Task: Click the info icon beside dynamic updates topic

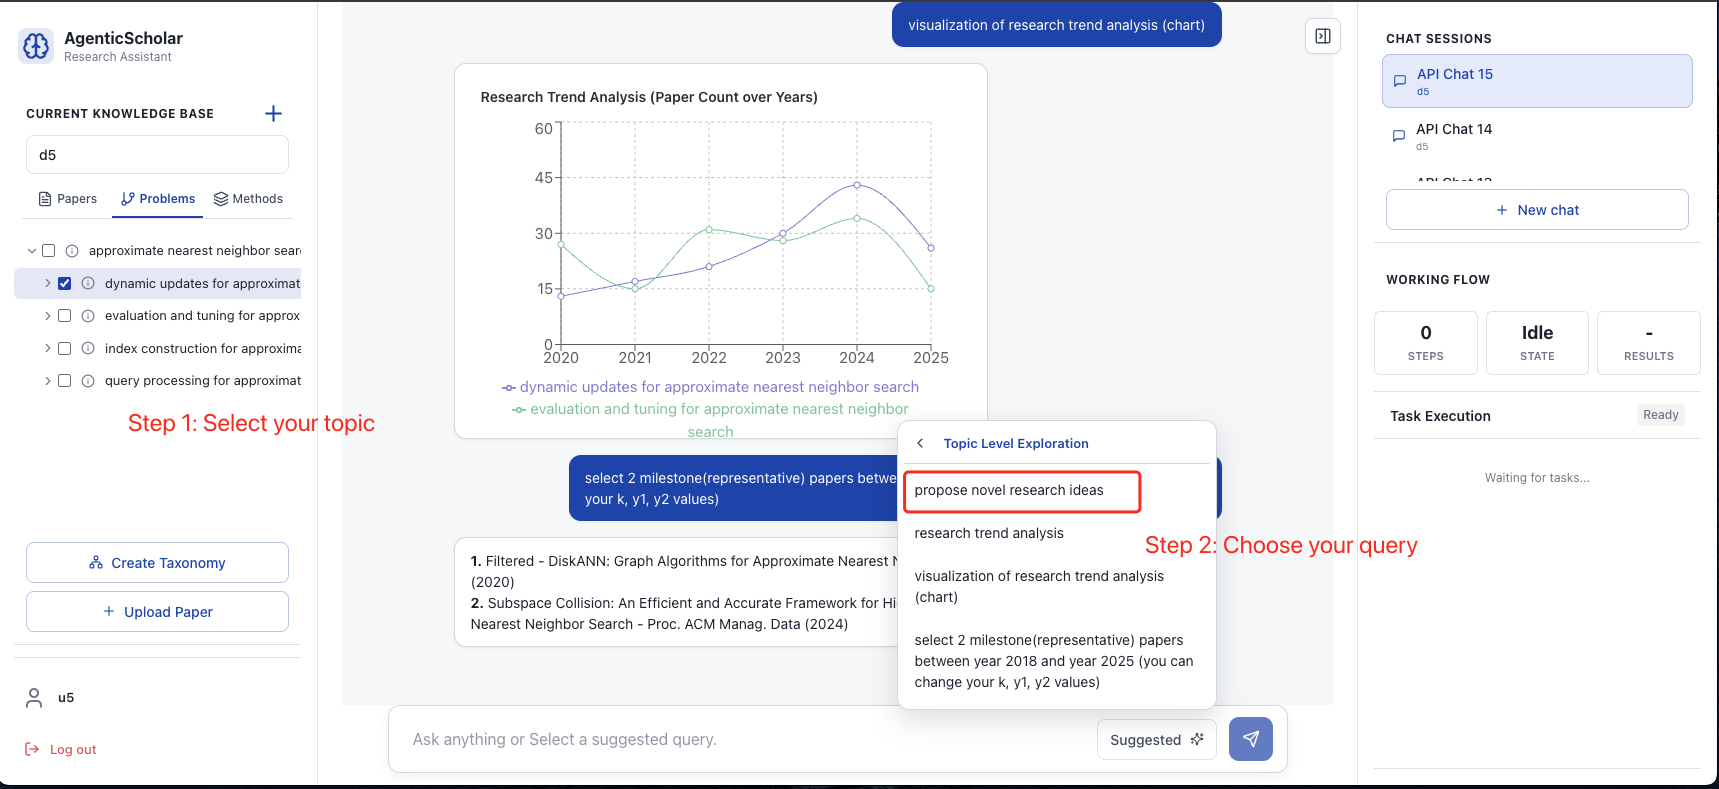Action: point(88,283)
